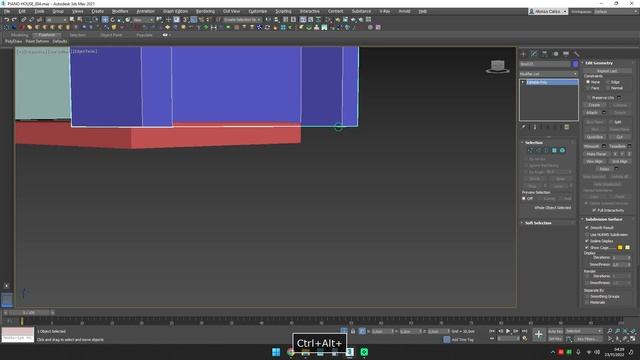Open the Rendering menu

click(x=205, y=11)
